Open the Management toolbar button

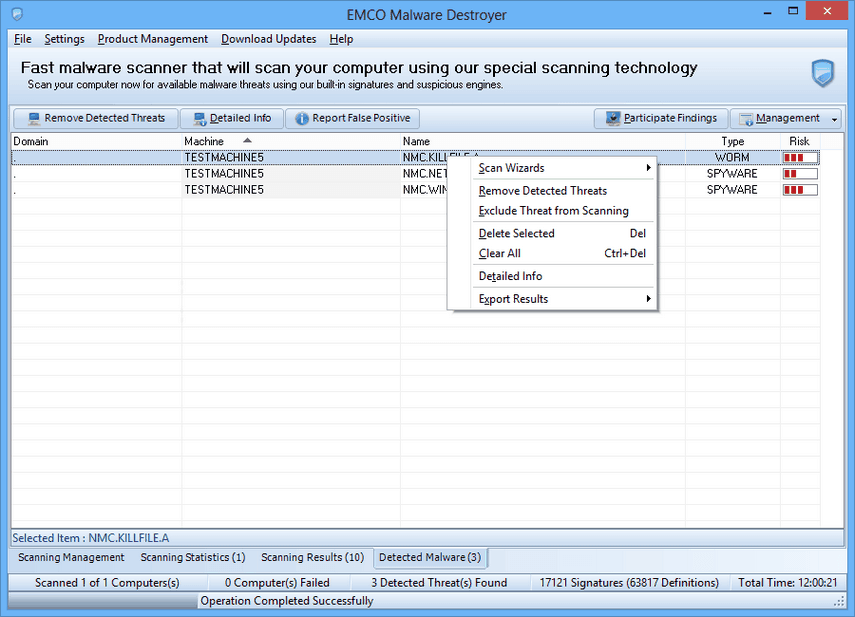pyautogui.click(x=780, y=118)
